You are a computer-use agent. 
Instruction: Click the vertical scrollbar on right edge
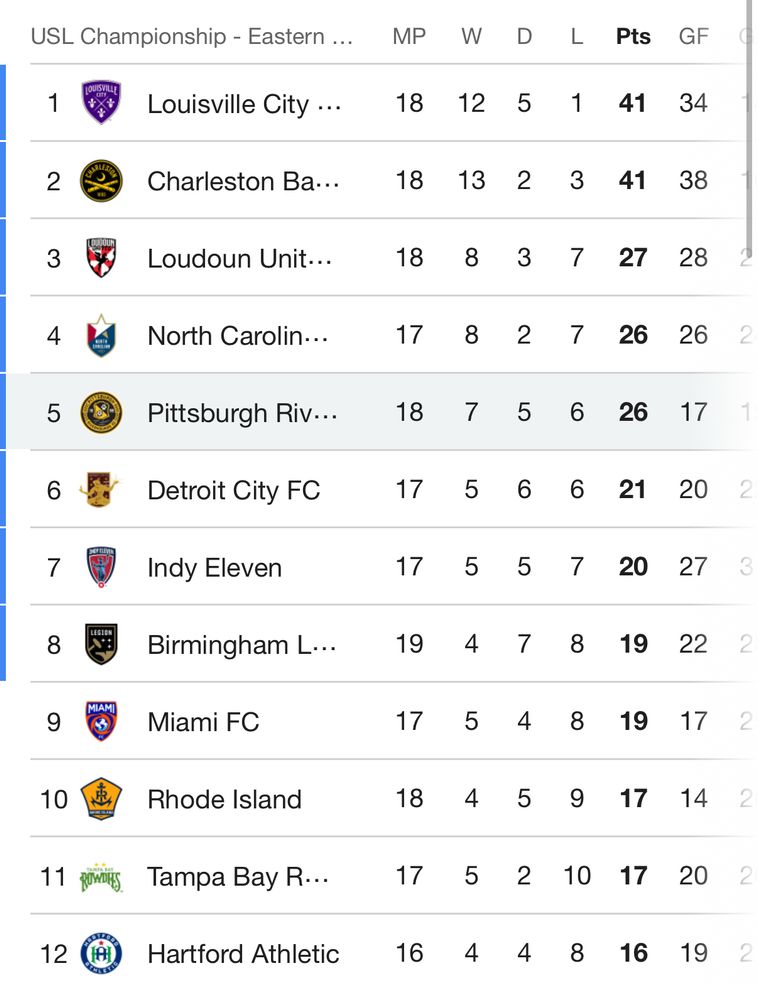pos(750,128)
